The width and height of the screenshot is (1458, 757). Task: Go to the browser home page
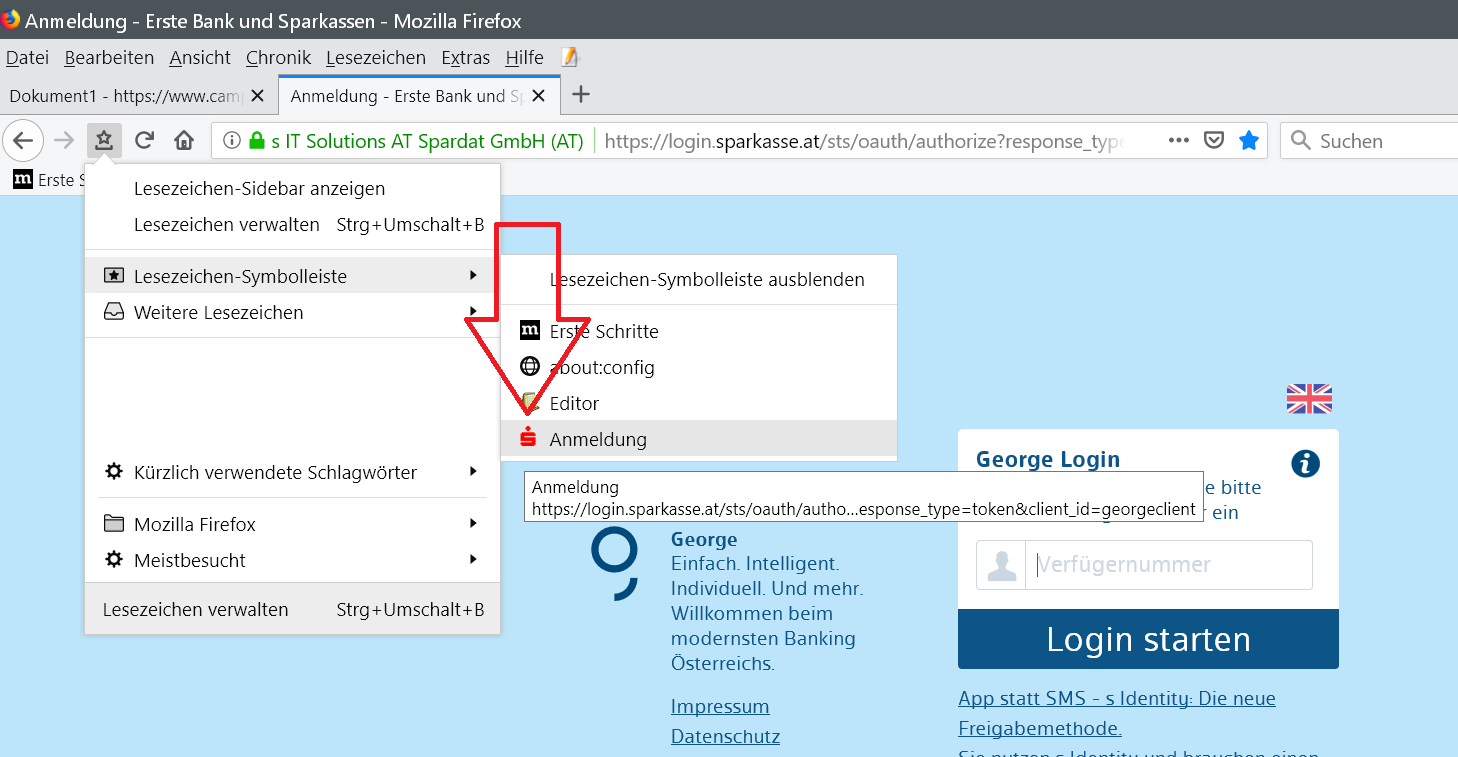[184, 141]
